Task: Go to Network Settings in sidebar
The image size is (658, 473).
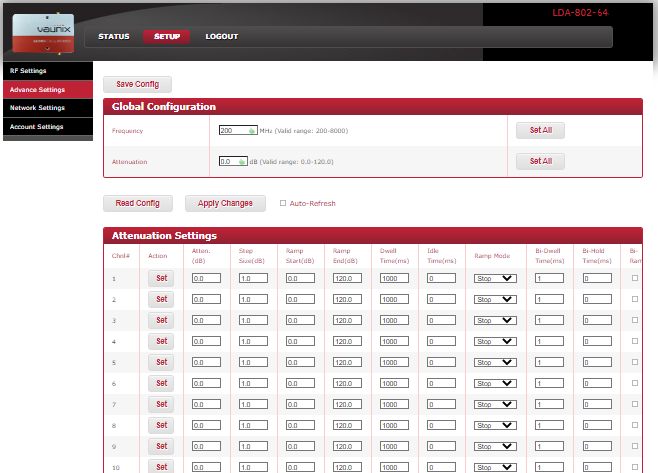Action: (x=37, y=108)
